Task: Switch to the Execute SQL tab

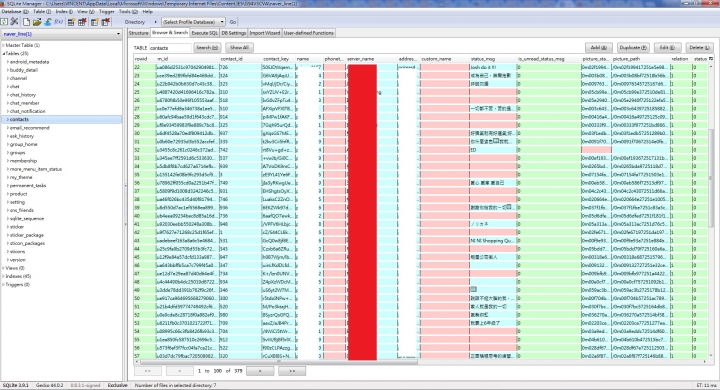Action: click(x=204, y=33)
